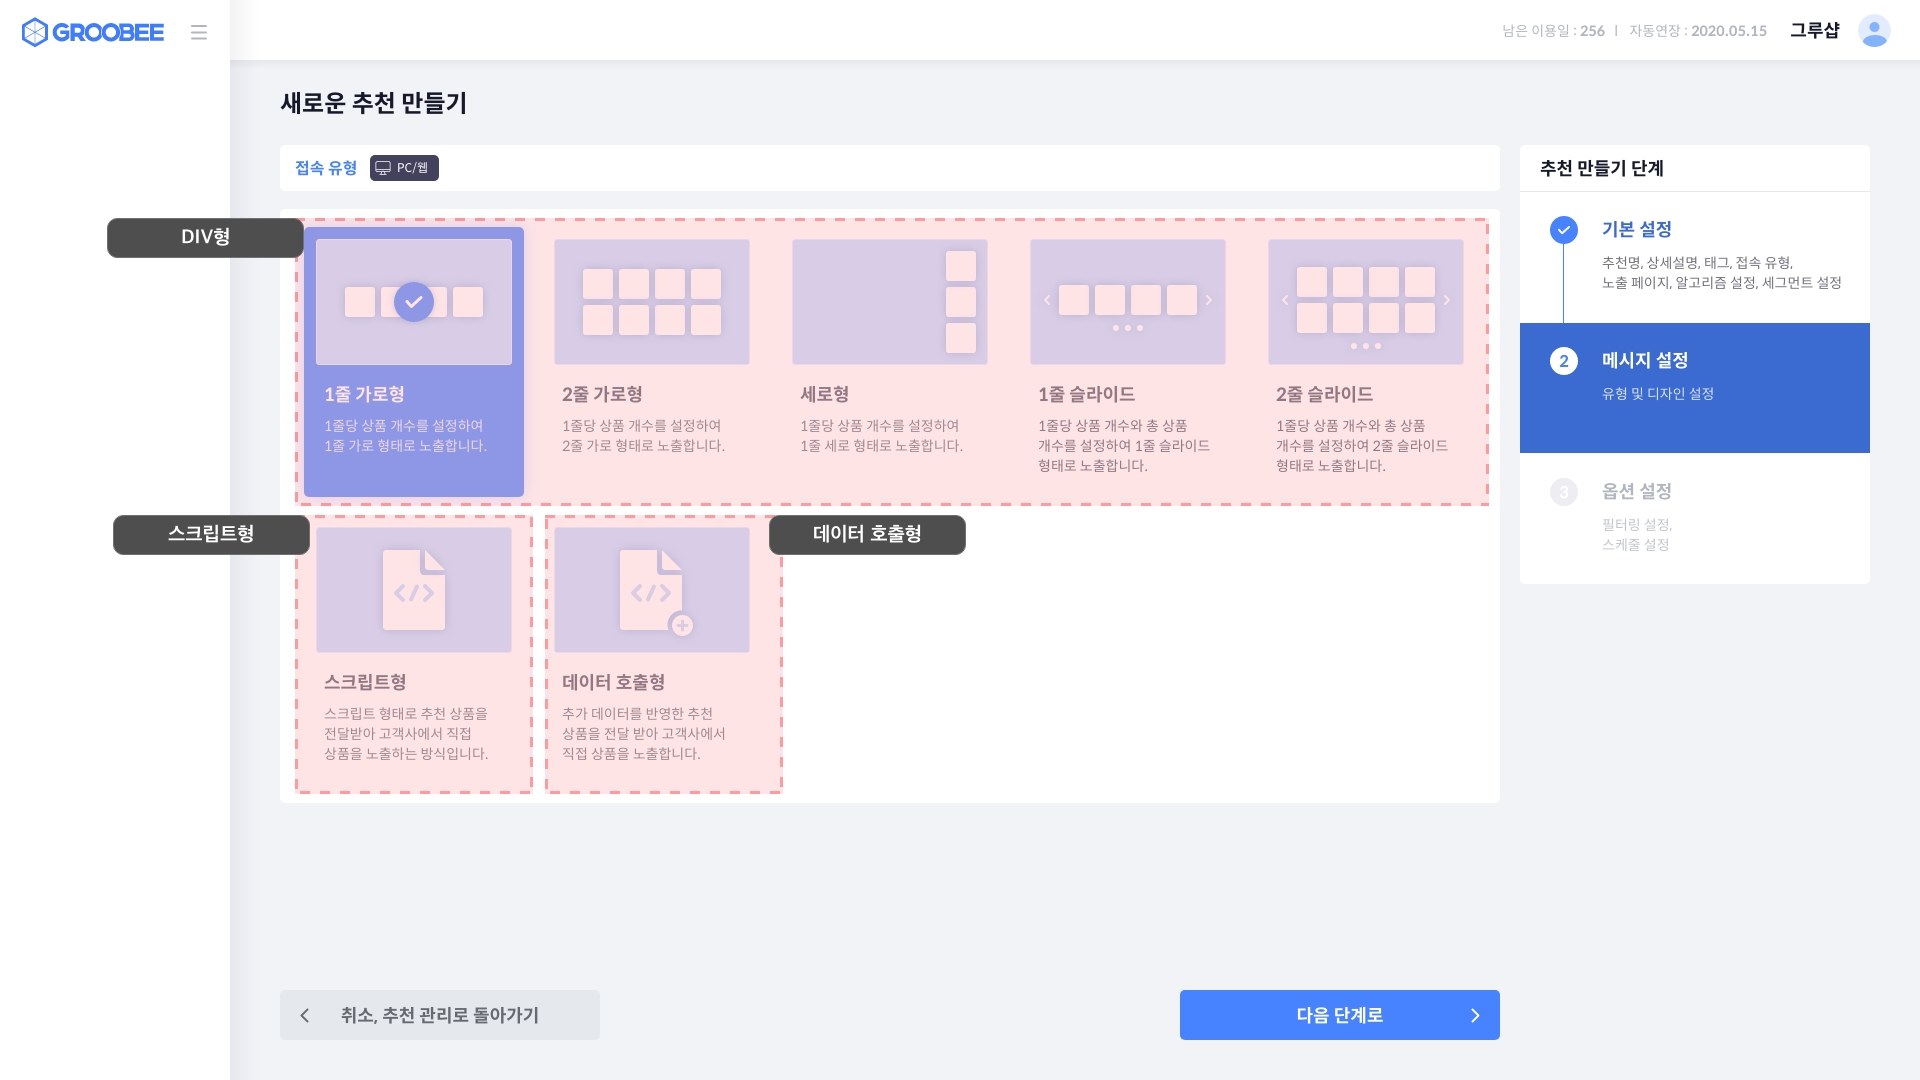Open the 메시지 설정 step
The width and height of the screenshot is (1920, 1080).
point(1644,361)
